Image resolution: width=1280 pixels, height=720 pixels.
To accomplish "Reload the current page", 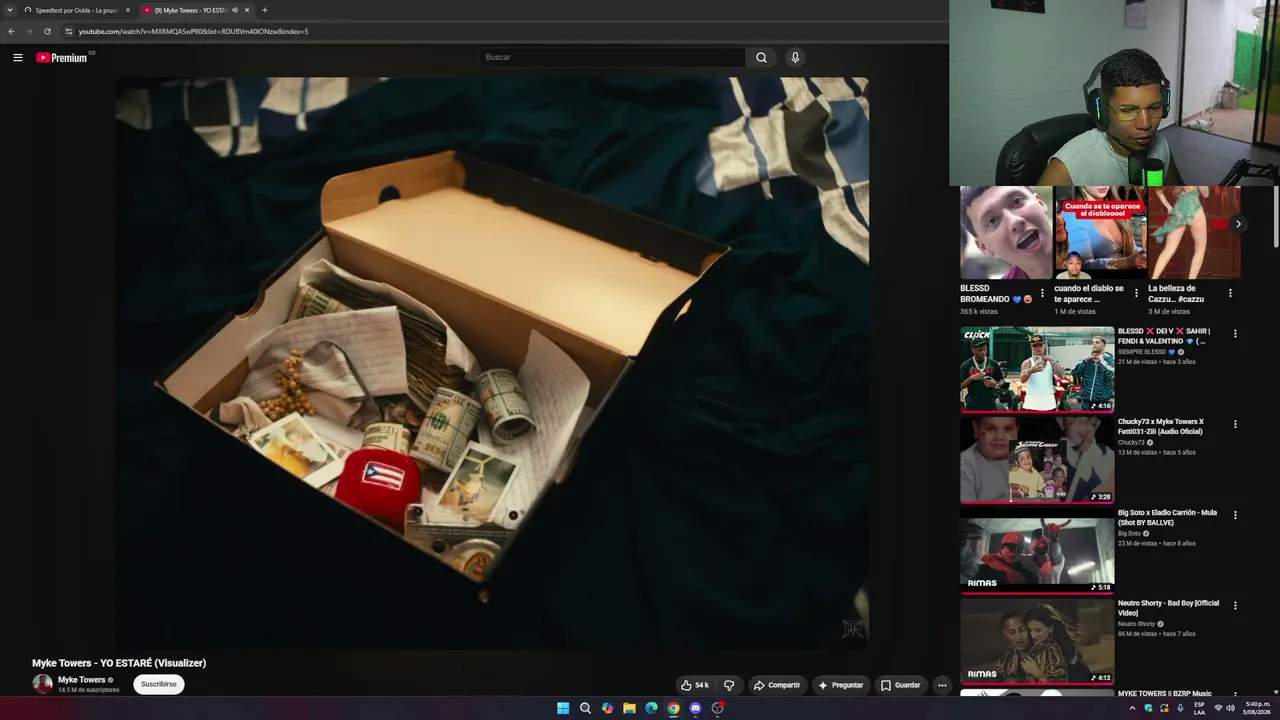I will coord(47,31).
